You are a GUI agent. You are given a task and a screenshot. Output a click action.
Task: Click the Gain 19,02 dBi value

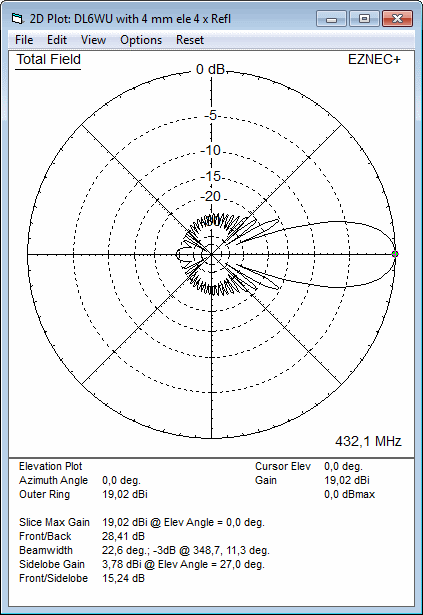point(347,480)
